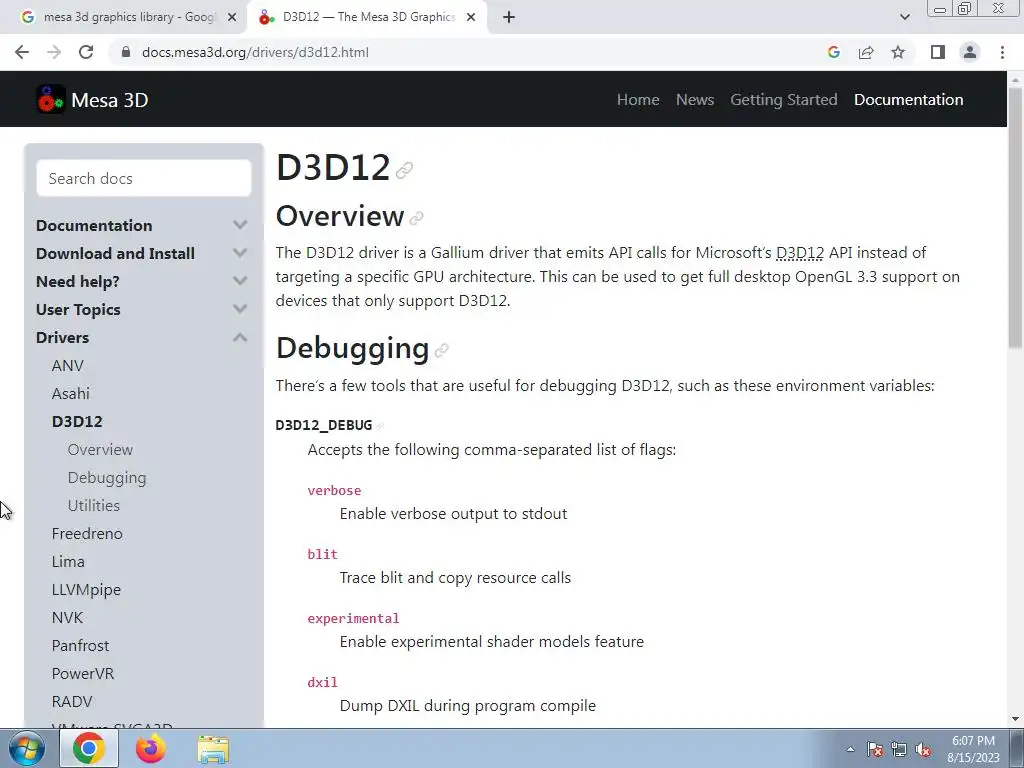
Task: Jump to Utilities sidebar subsection
Action: pos(93,505)
